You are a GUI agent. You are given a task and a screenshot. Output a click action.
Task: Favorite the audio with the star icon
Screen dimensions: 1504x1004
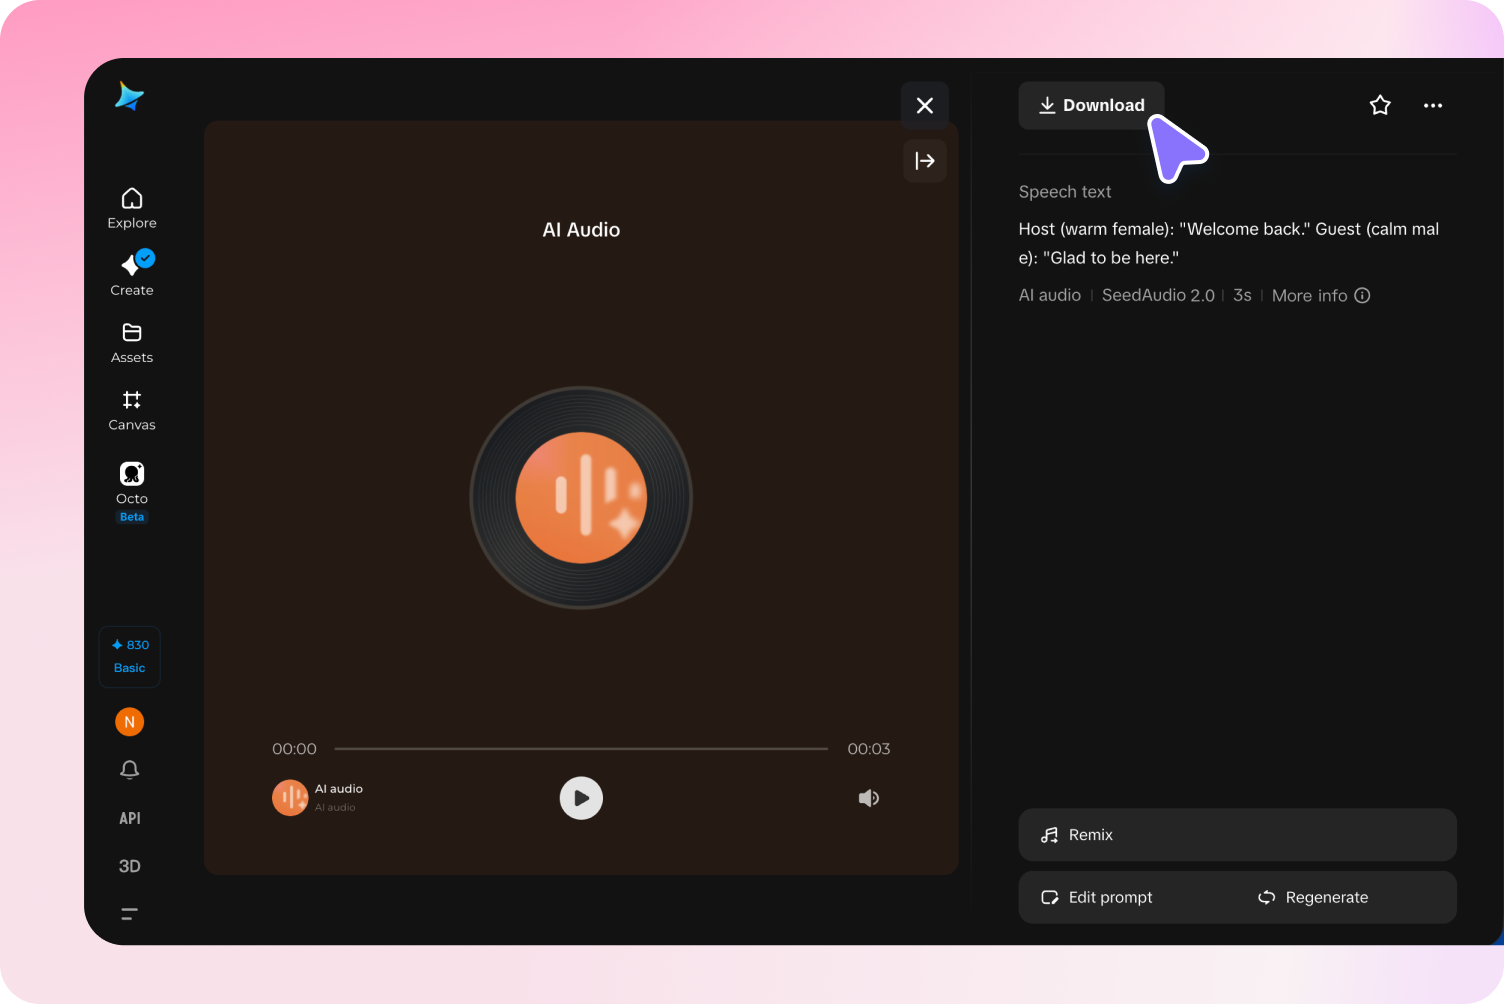point(1380,105)
